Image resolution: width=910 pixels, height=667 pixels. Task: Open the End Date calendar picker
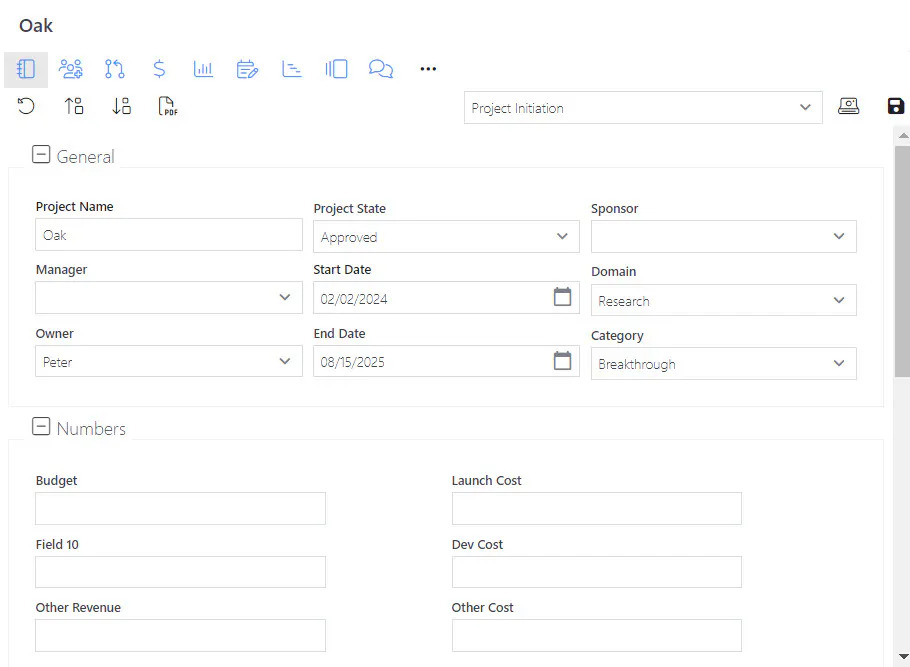click(562, 361)
